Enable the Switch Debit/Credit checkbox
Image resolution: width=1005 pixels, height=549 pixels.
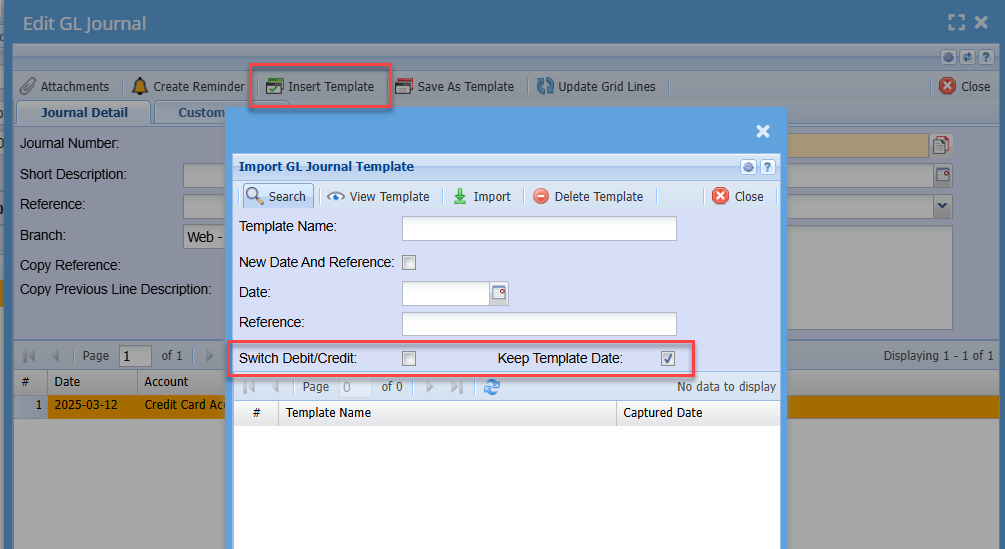[x=409, y=359]
